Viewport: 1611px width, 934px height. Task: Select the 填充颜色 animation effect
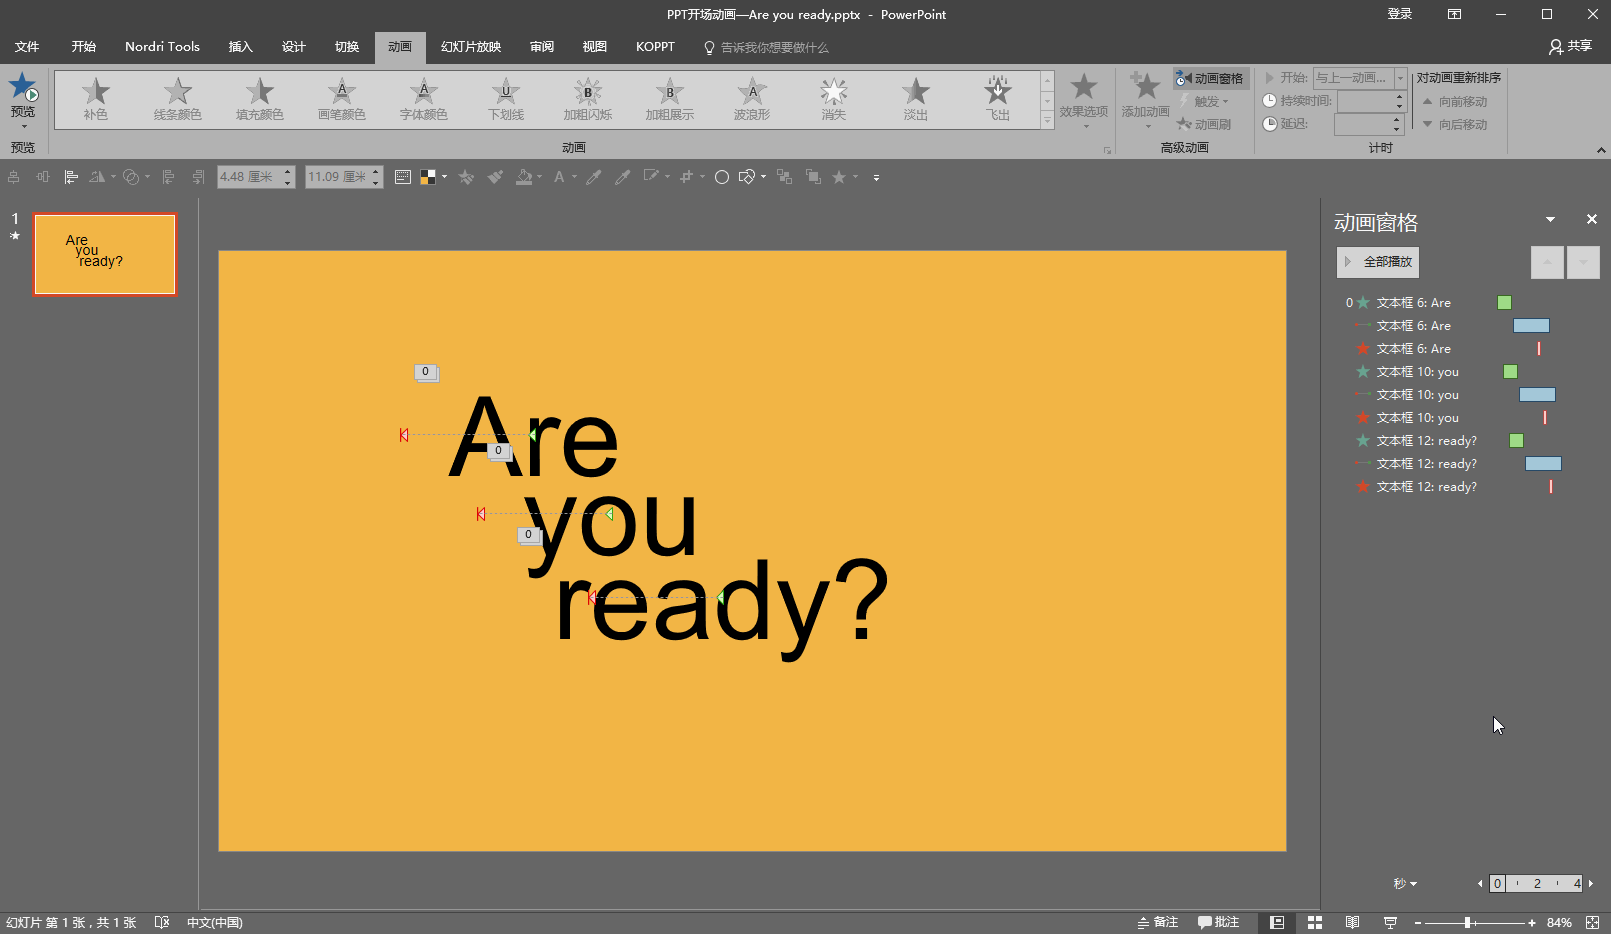pos(260,100)
